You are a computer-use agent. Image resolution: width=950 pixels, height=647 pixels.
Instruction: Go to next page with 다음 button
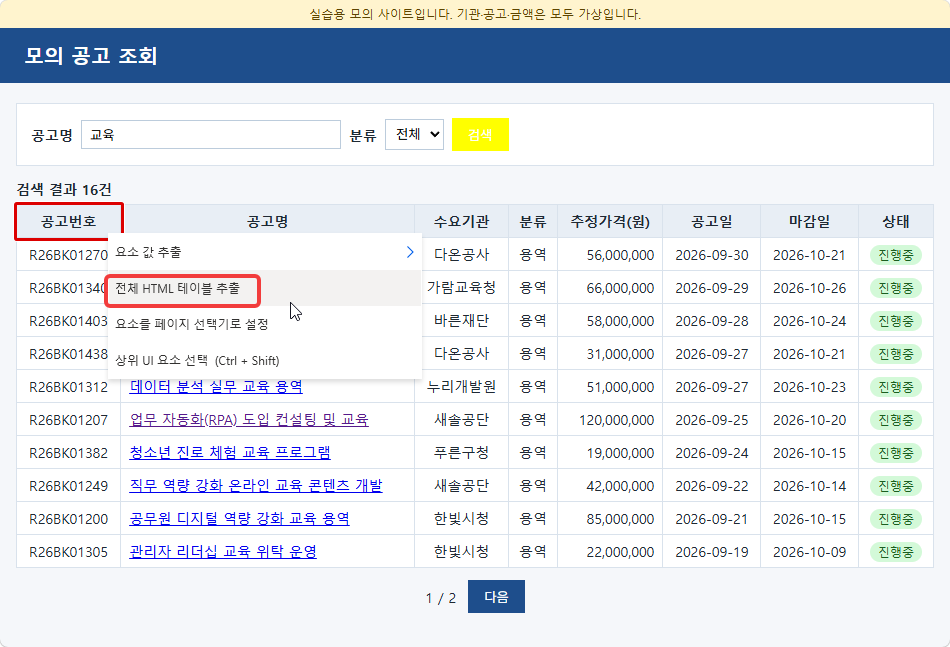tap(496, 597)
